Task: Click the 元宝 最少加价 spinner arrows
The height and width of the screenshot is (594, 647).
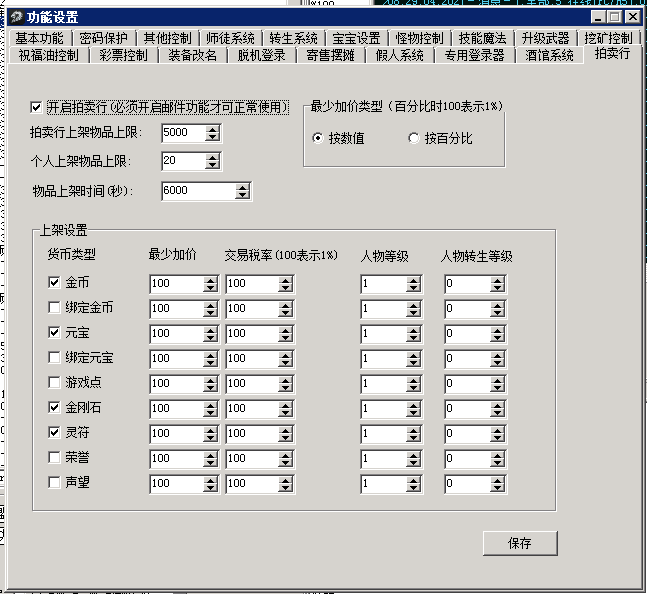Action: click(210, 334)
